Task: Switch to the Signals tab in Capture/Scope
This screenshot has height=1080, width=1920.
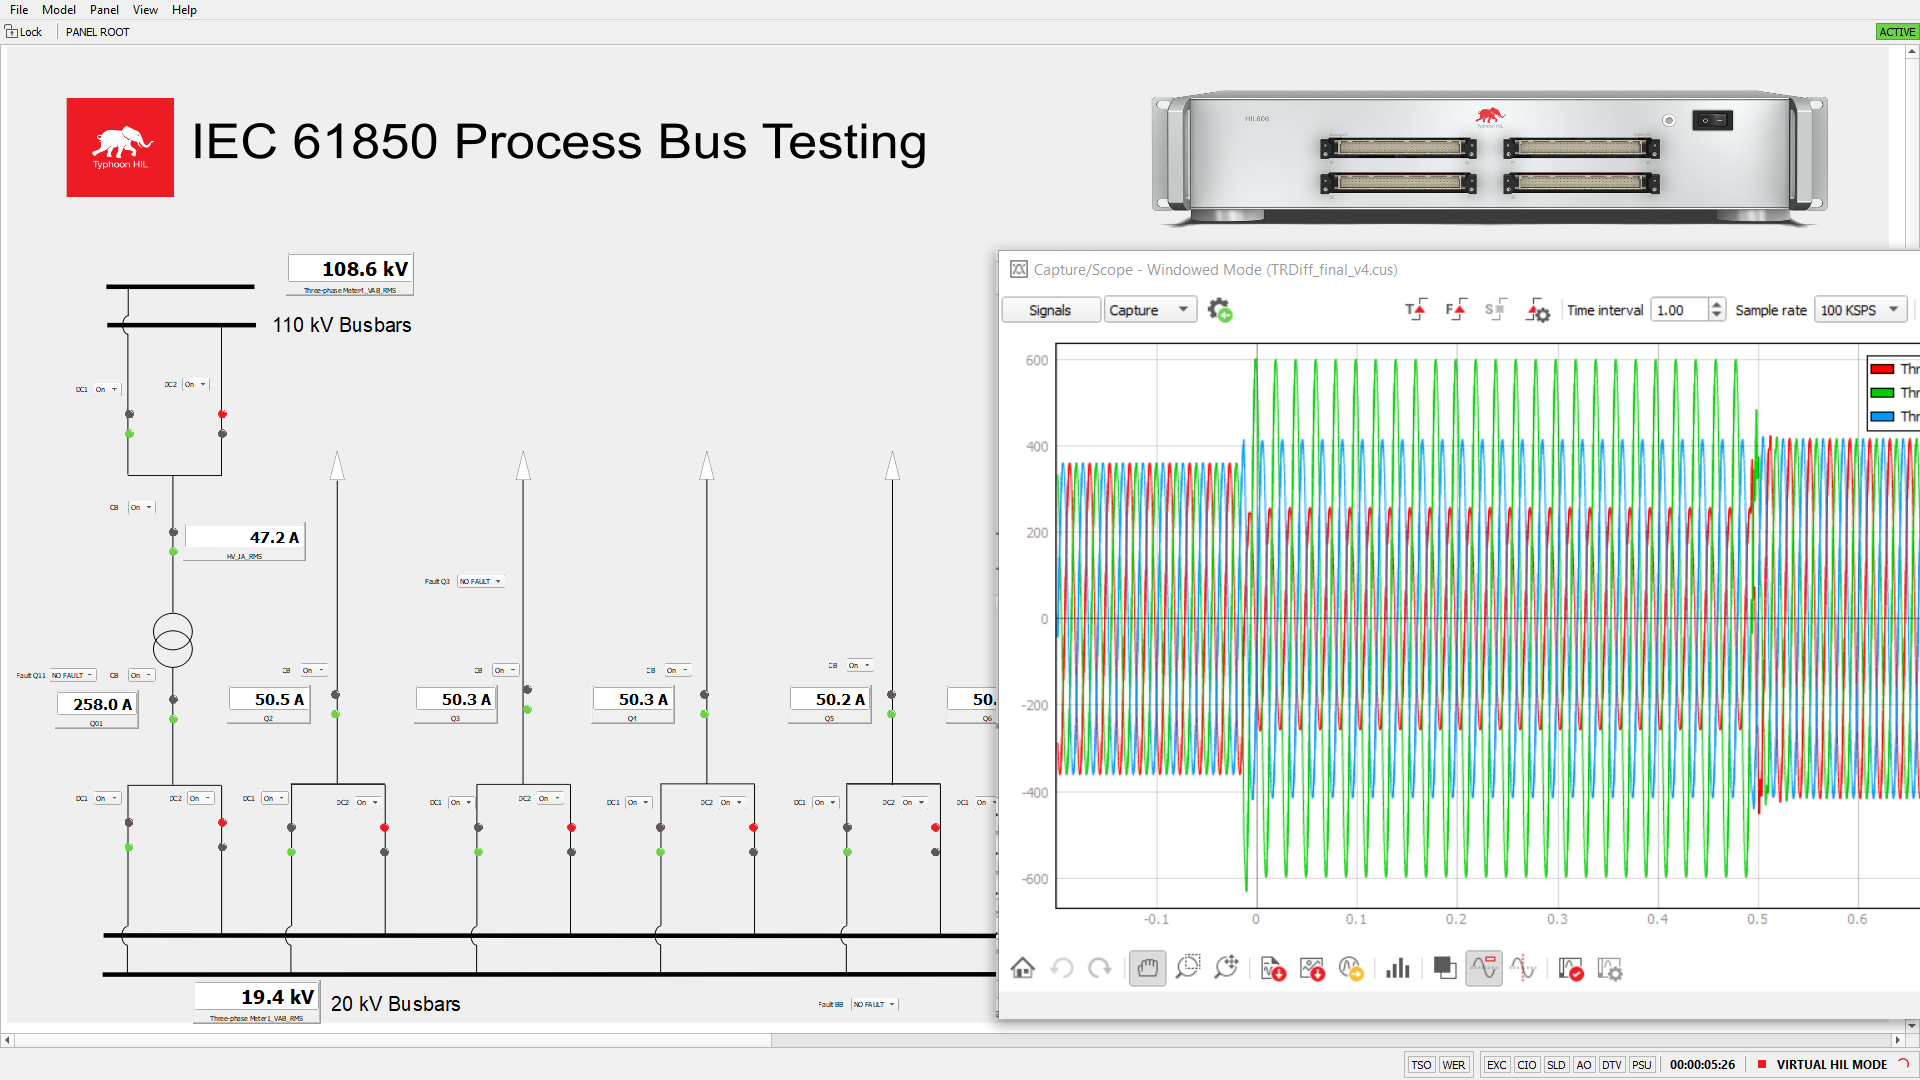Action: (x=1050, y=309)
